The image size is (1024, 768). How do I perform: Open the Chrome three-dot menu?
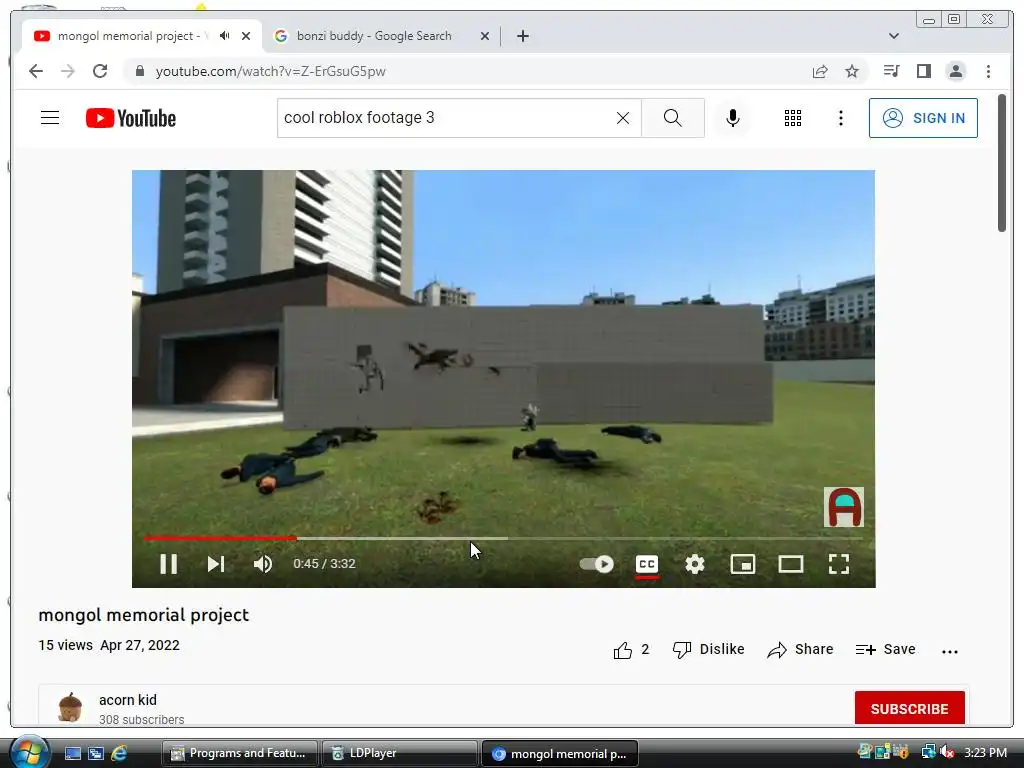coord(988,71)
